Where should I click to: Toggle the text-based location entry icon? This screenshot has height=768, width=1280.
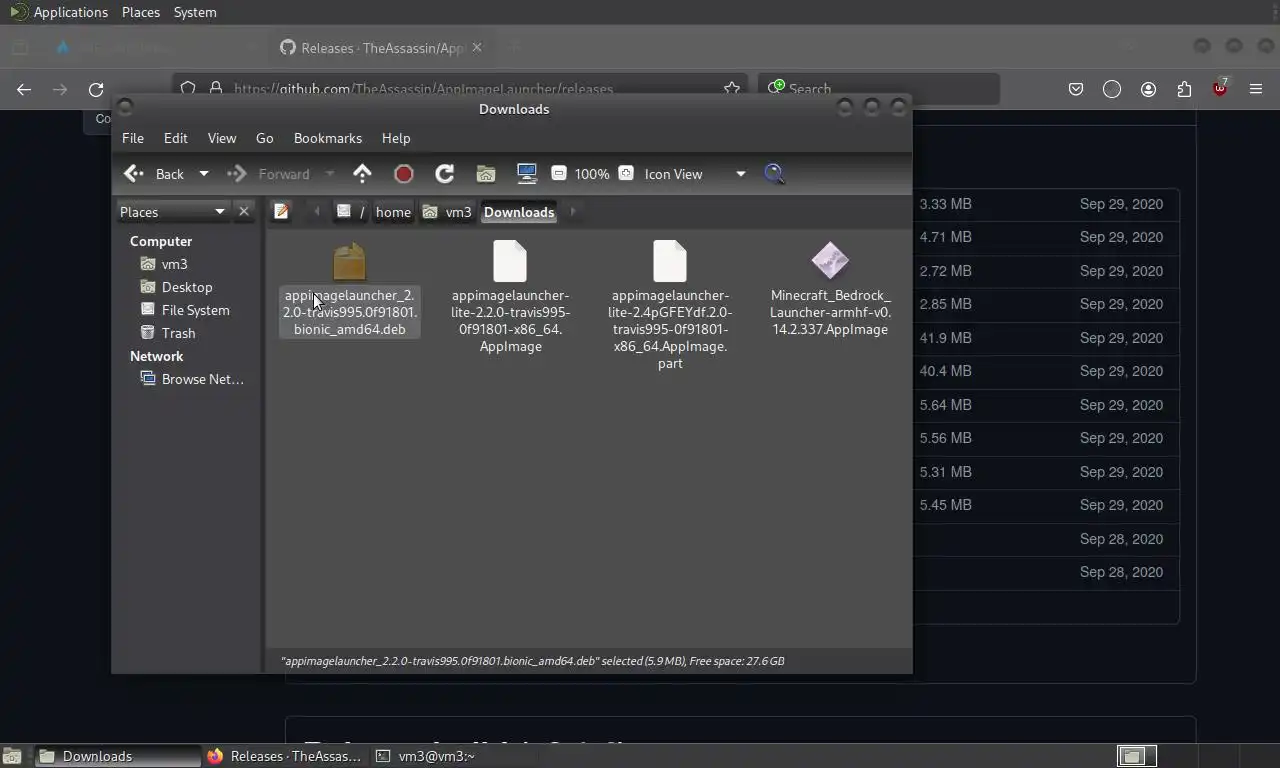pyautogui.click(x=281, y=211)
